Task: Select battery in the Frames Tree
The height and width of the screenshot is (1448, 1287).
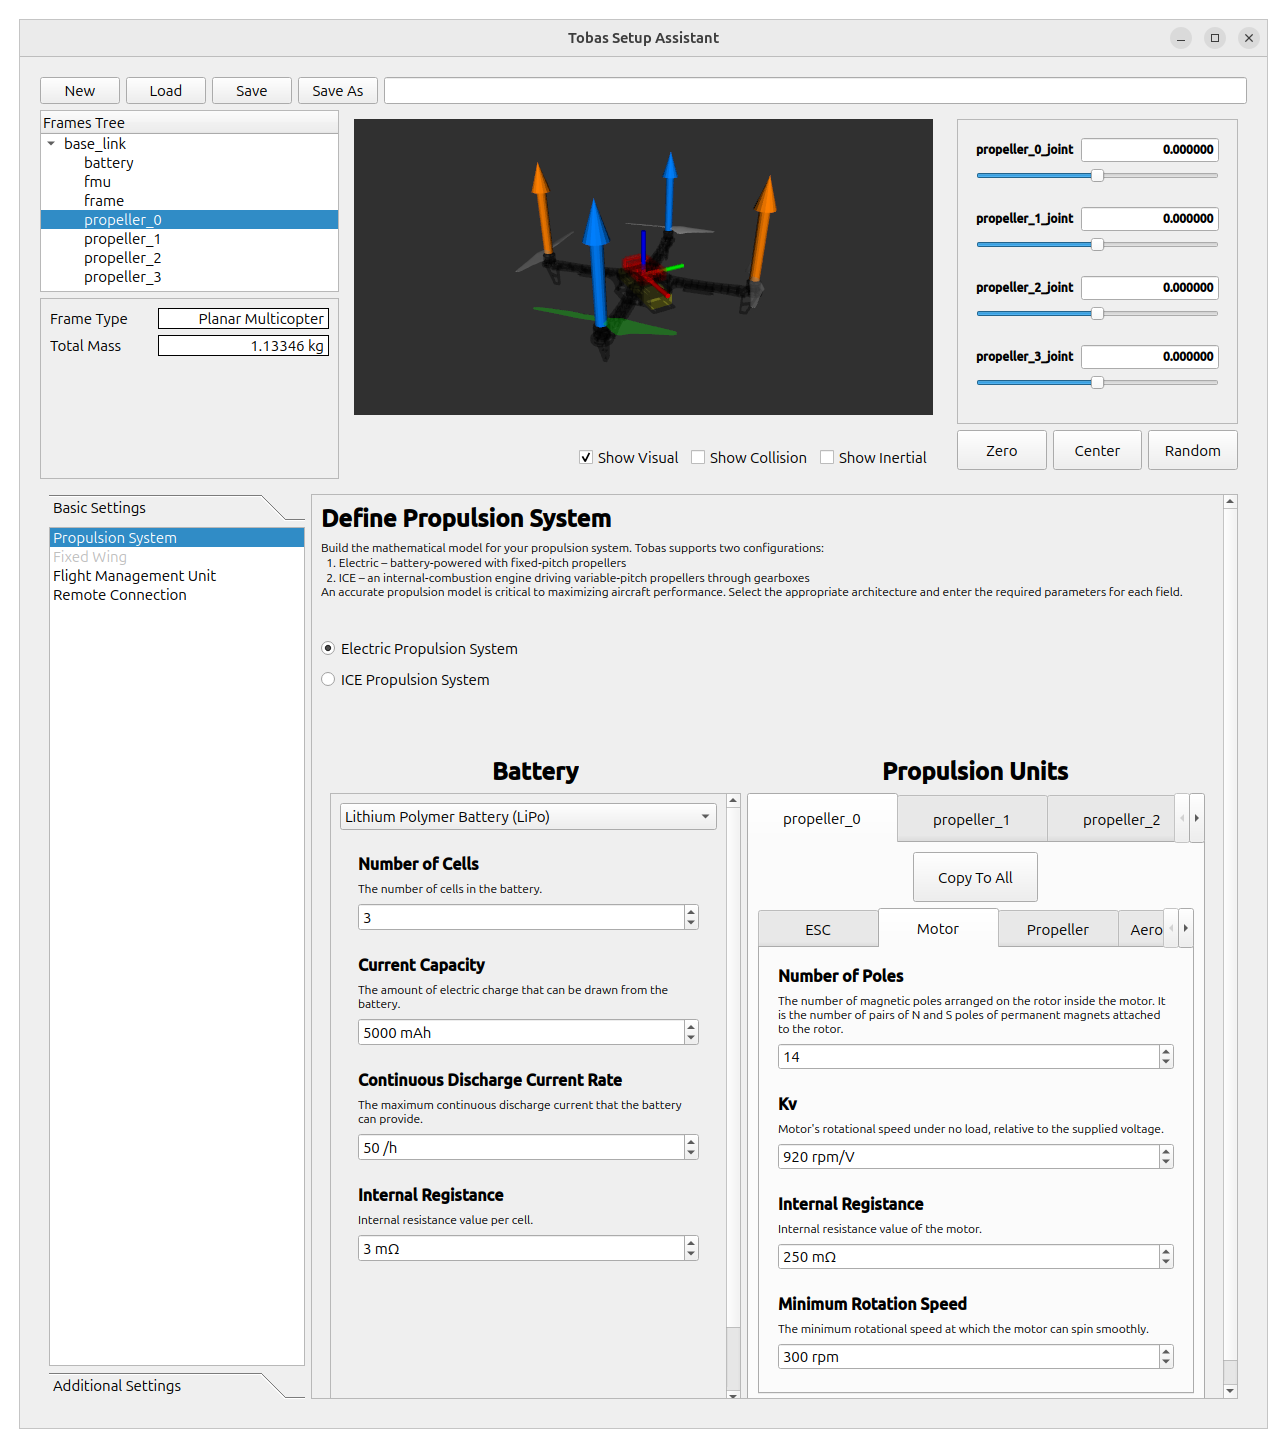Action: pos(108,163)
